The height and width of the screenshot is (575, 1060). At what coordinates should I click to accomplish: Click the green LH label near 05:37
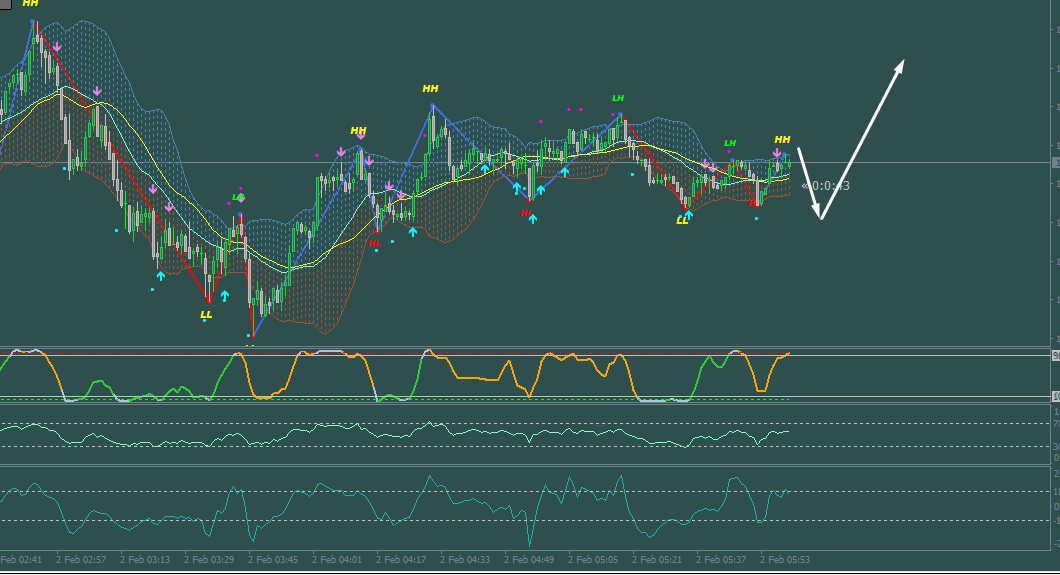[x=730, y=143]
